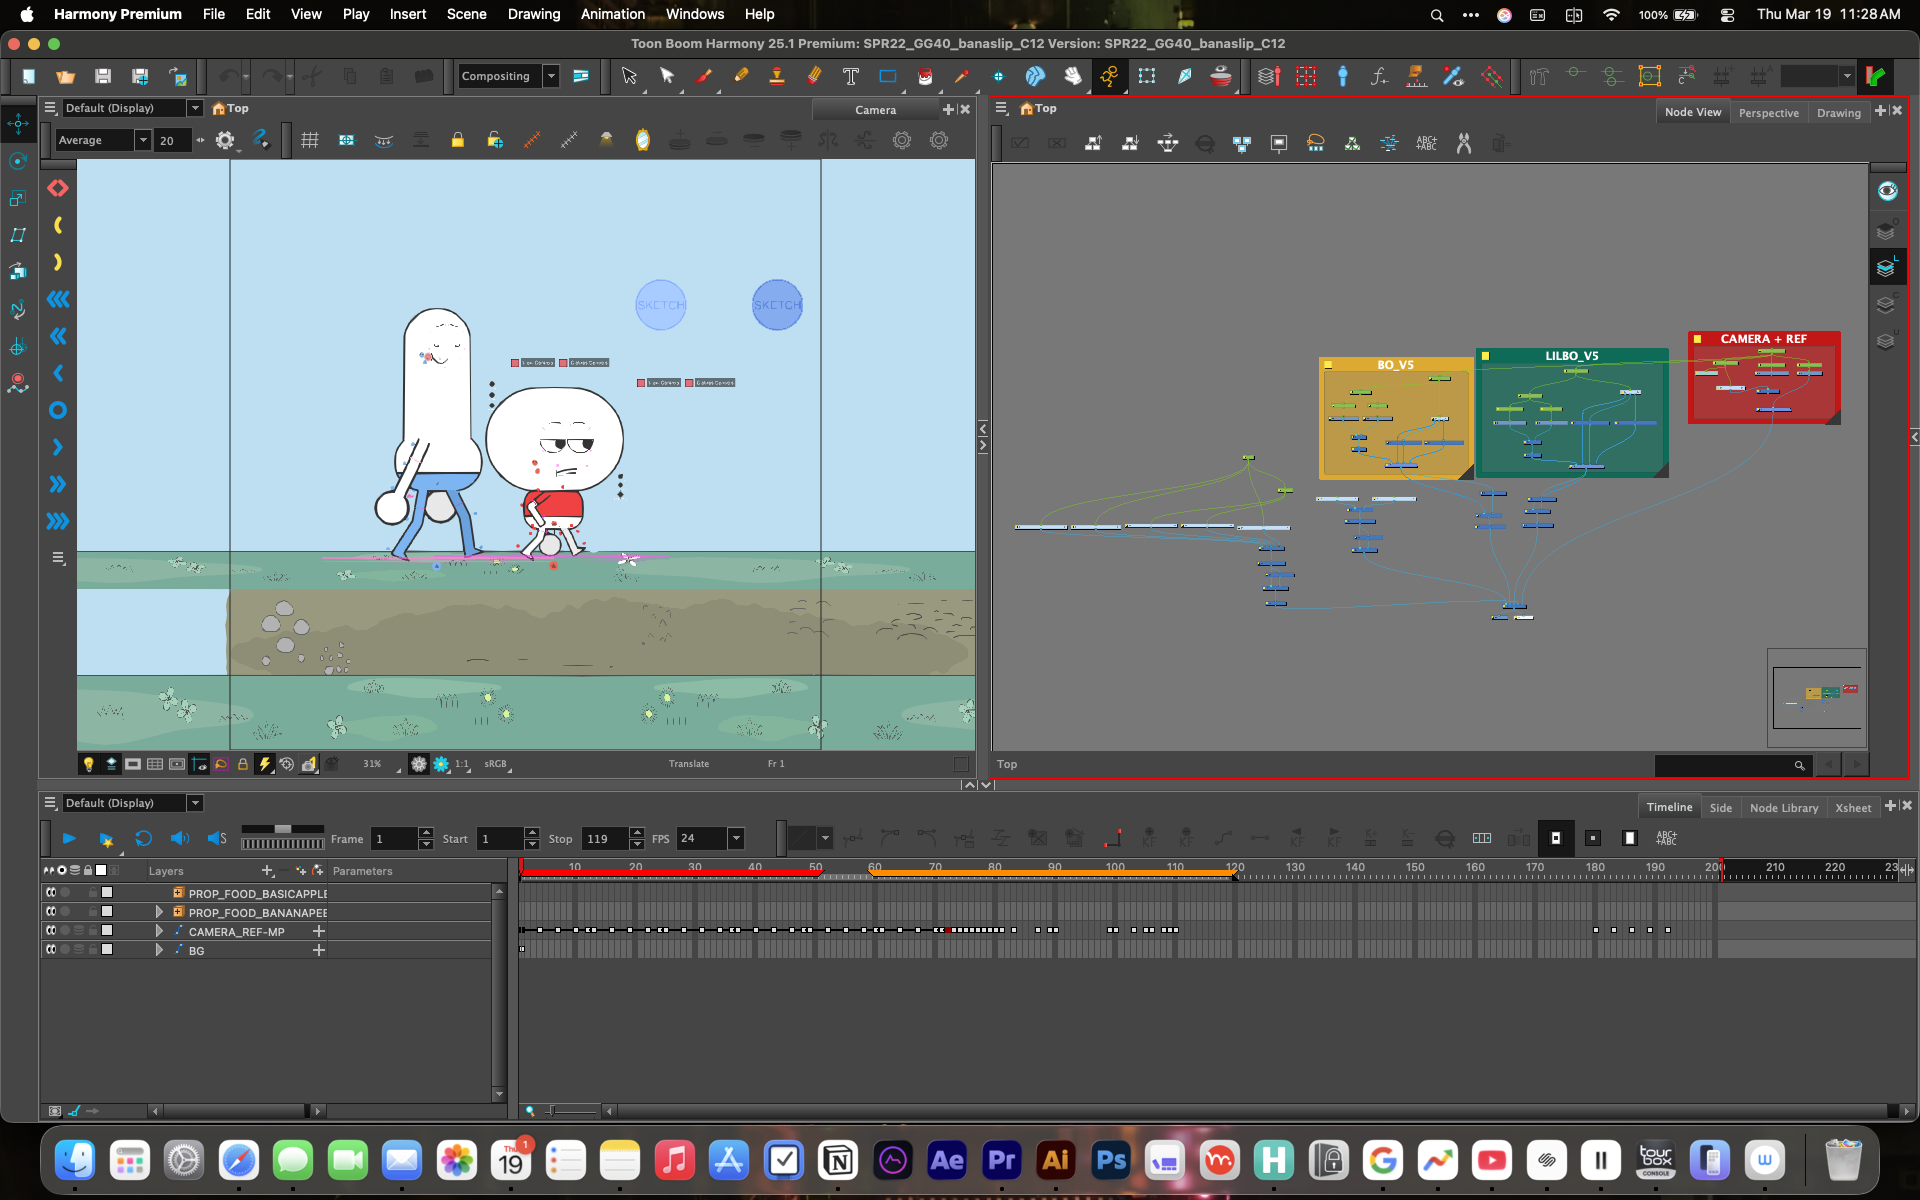1920x1200 pixels.
Task: Select the Stamp tool
Action: [777, 76]
